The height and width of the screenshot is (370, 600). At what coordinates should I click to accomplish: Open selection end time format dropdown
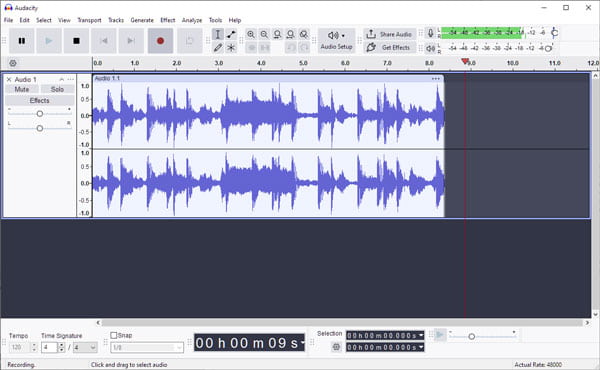pyautogui.click(x=421, y=347)
